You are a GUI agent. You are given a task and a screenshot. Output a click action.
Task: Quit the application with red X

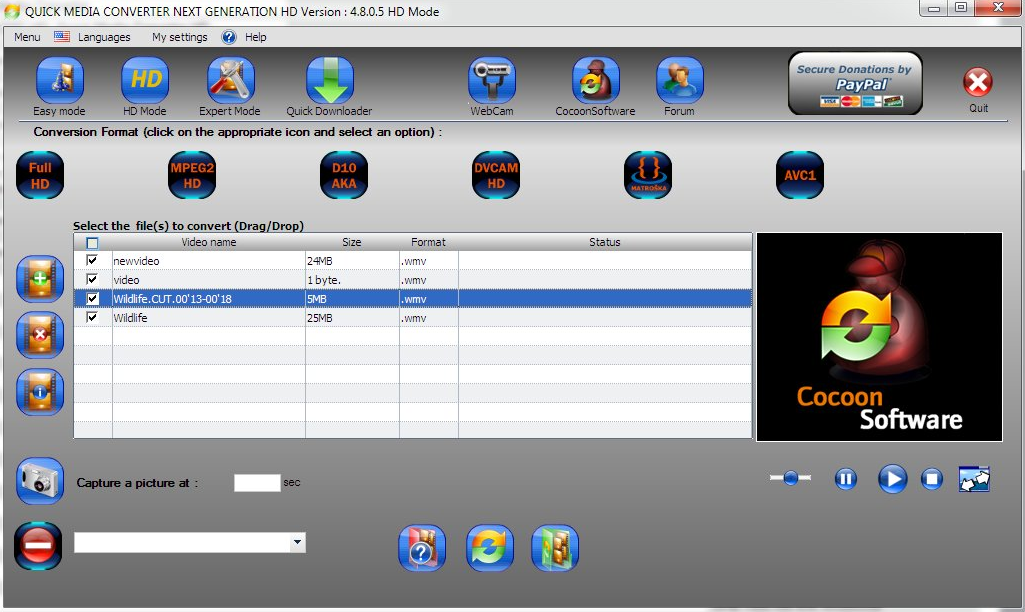tap(978, 82)
